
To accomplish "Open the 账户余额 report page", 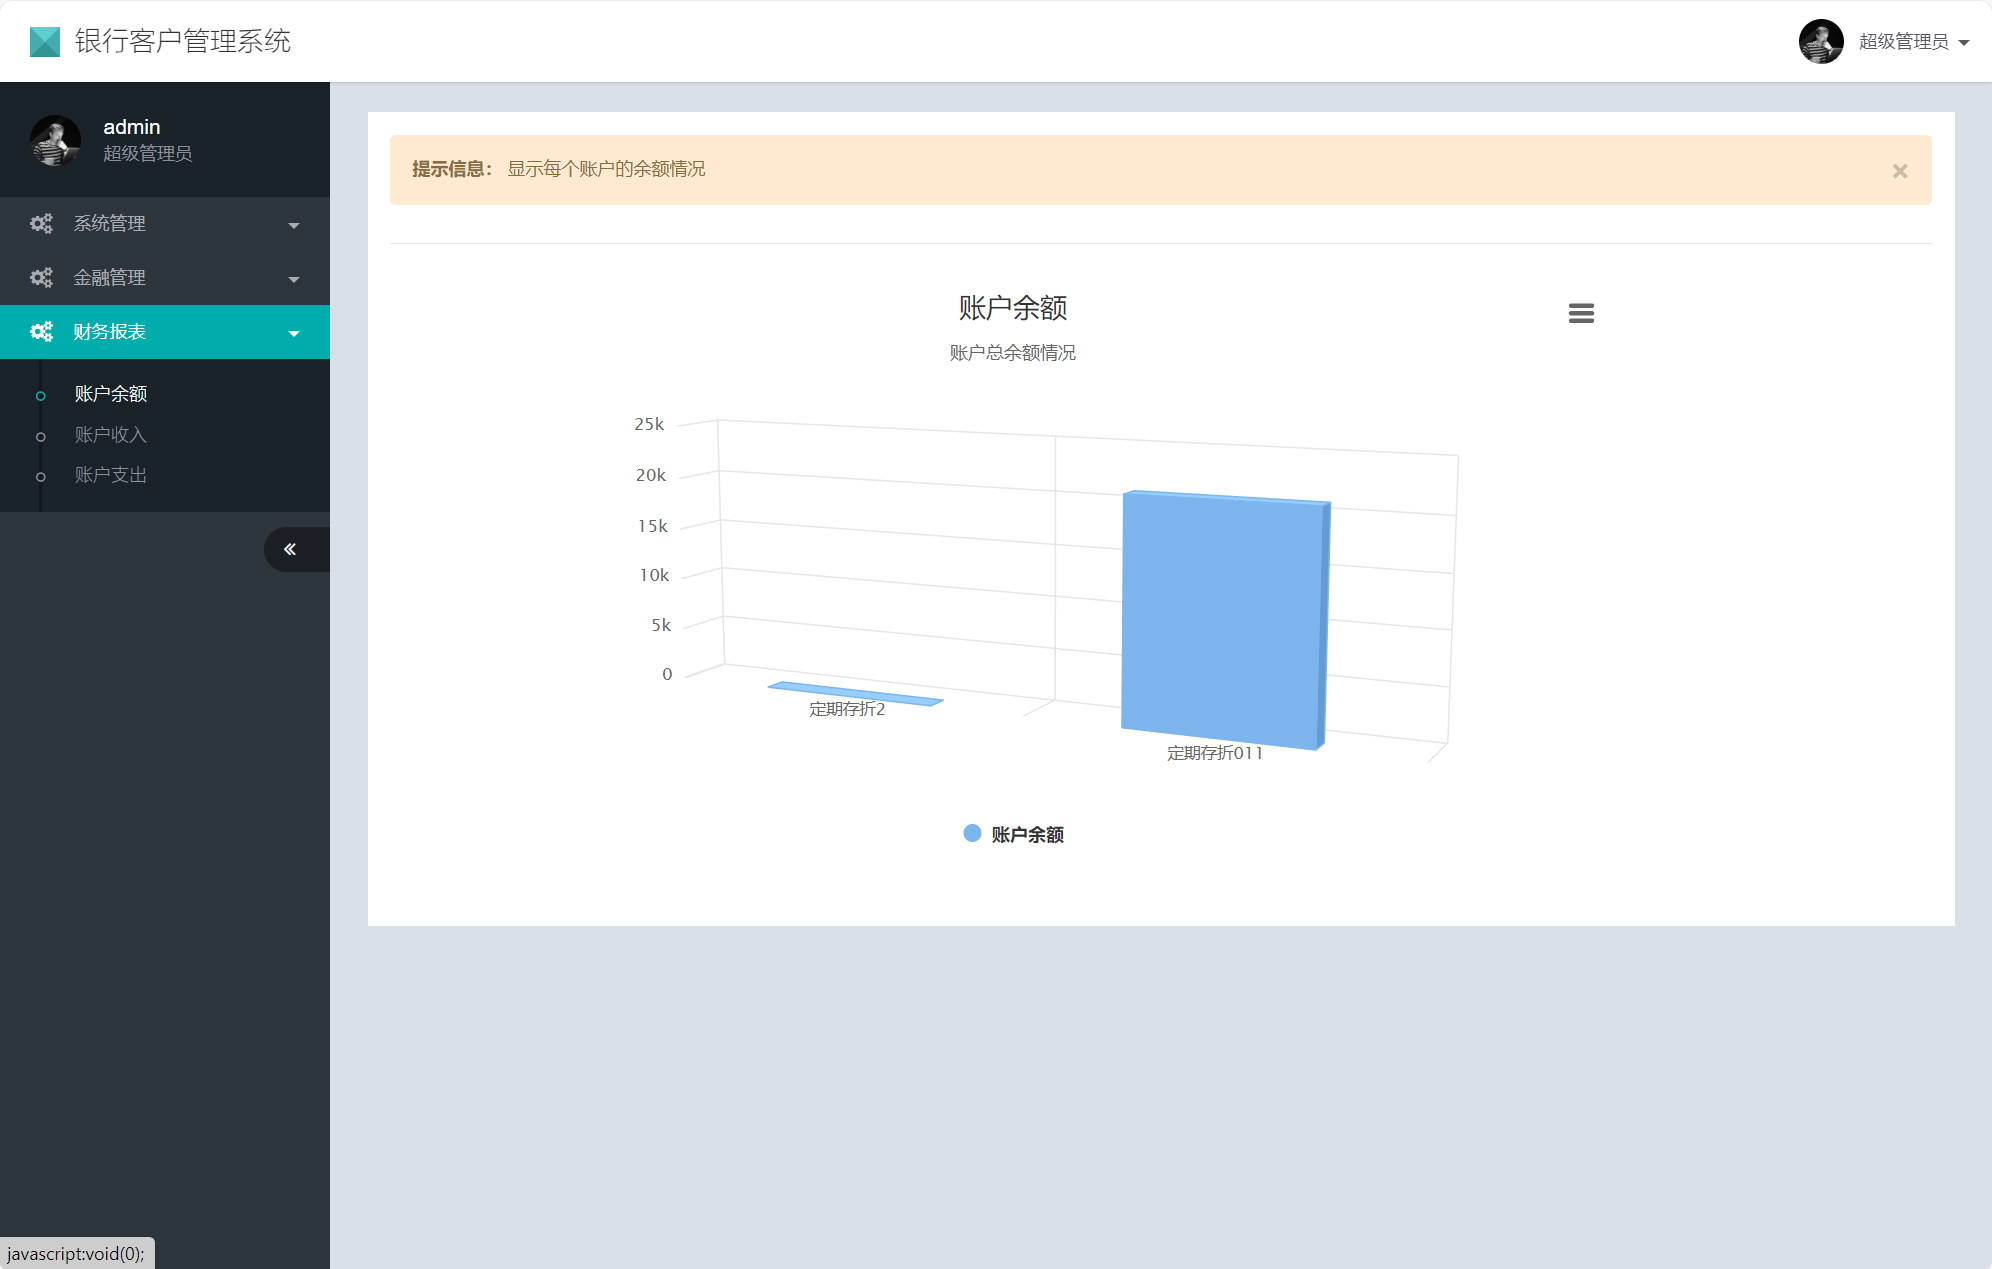I will pyautogui.click(x=110, y=393).
